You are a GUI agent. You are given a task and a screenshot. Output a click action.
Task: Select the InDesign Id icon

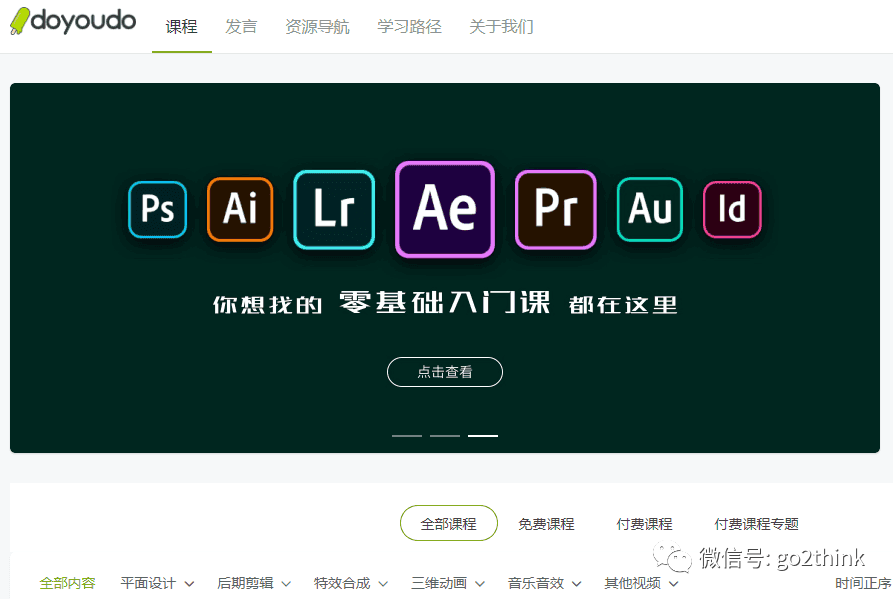click(732, 209)
